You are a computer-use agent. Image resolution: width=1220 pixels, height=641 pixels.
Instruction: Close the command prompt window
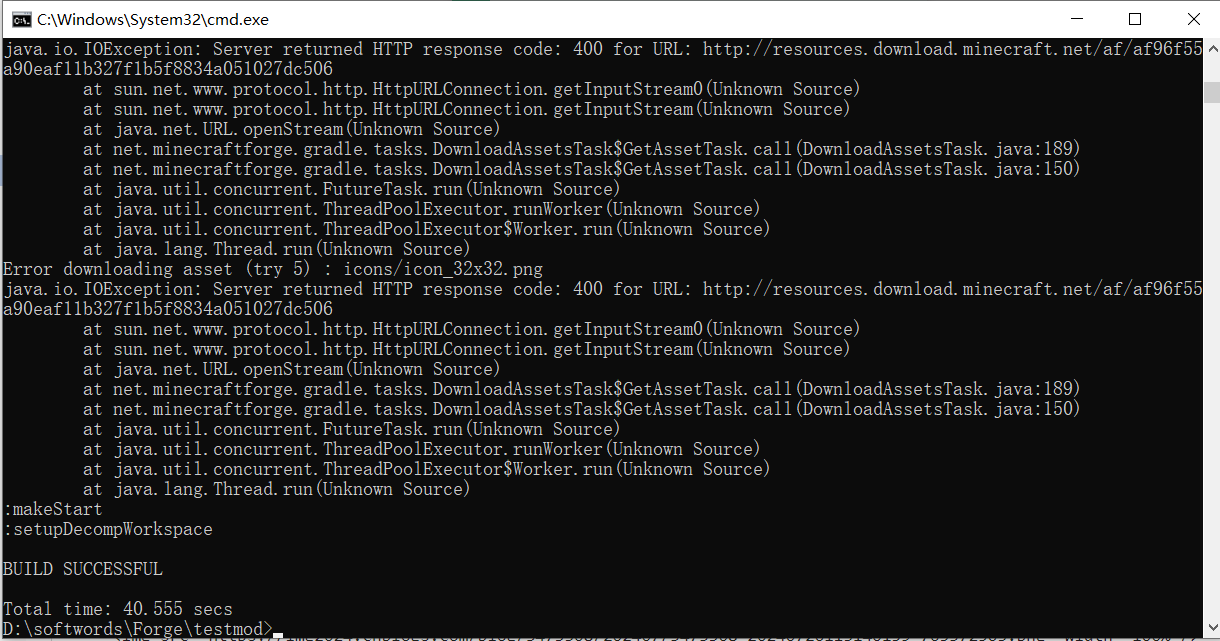coord(1192,19)
